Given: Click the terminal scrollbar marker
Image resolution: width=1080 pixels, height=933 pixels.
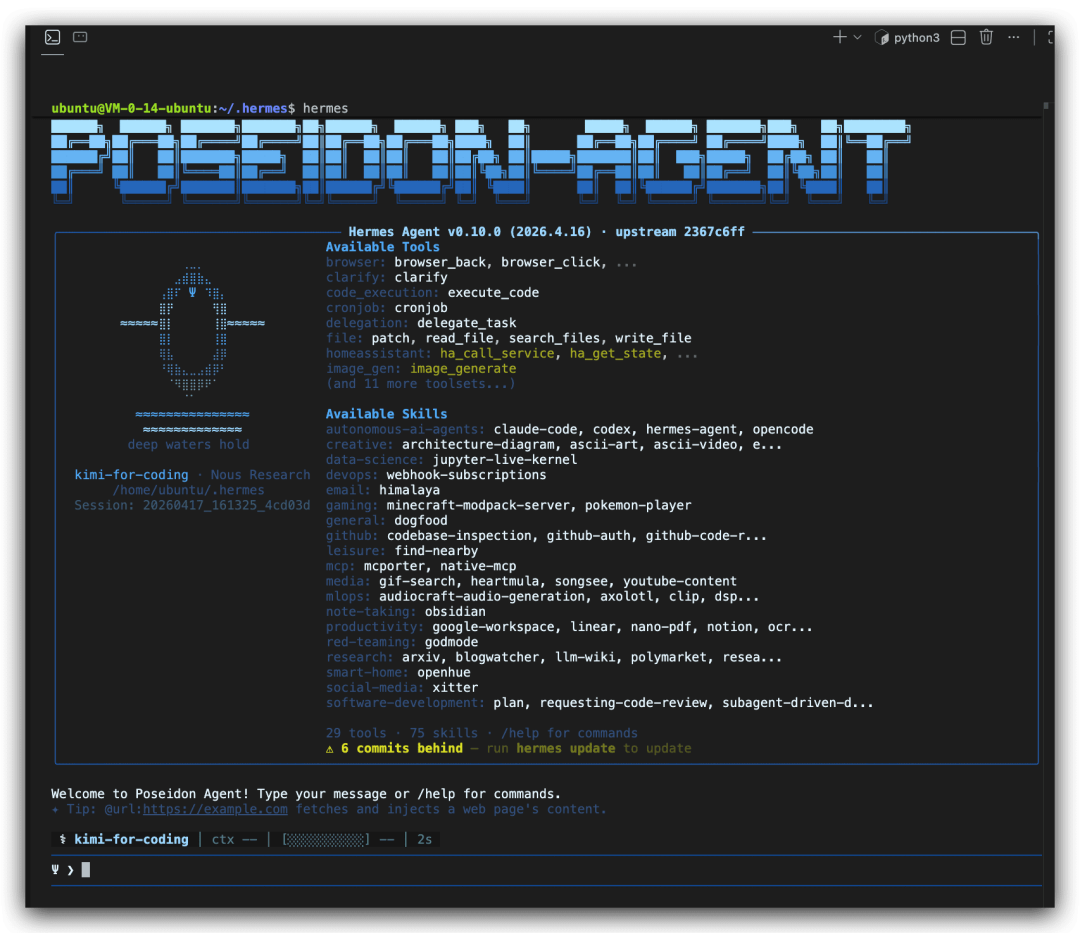Looking at the screenshot, I should [x=1046, y=106].
